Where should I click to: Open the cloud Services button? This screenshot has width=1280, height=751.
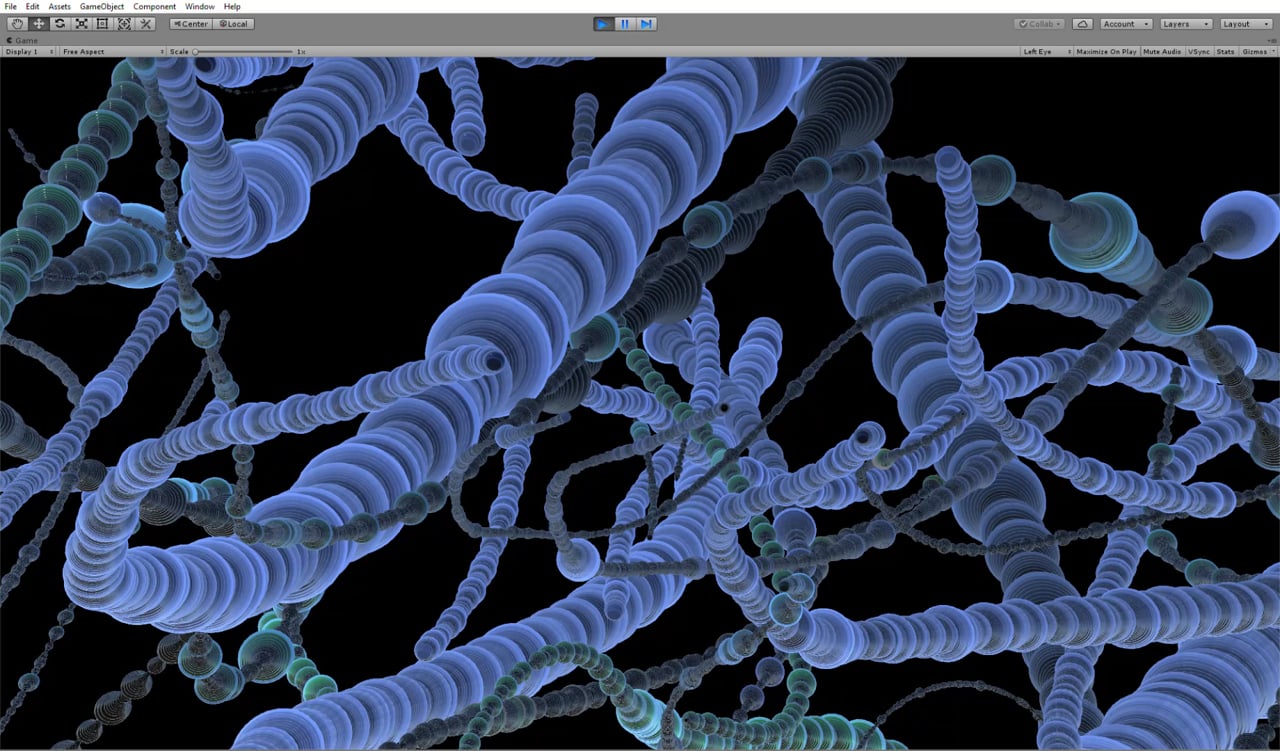click(x=1082, y=23)
